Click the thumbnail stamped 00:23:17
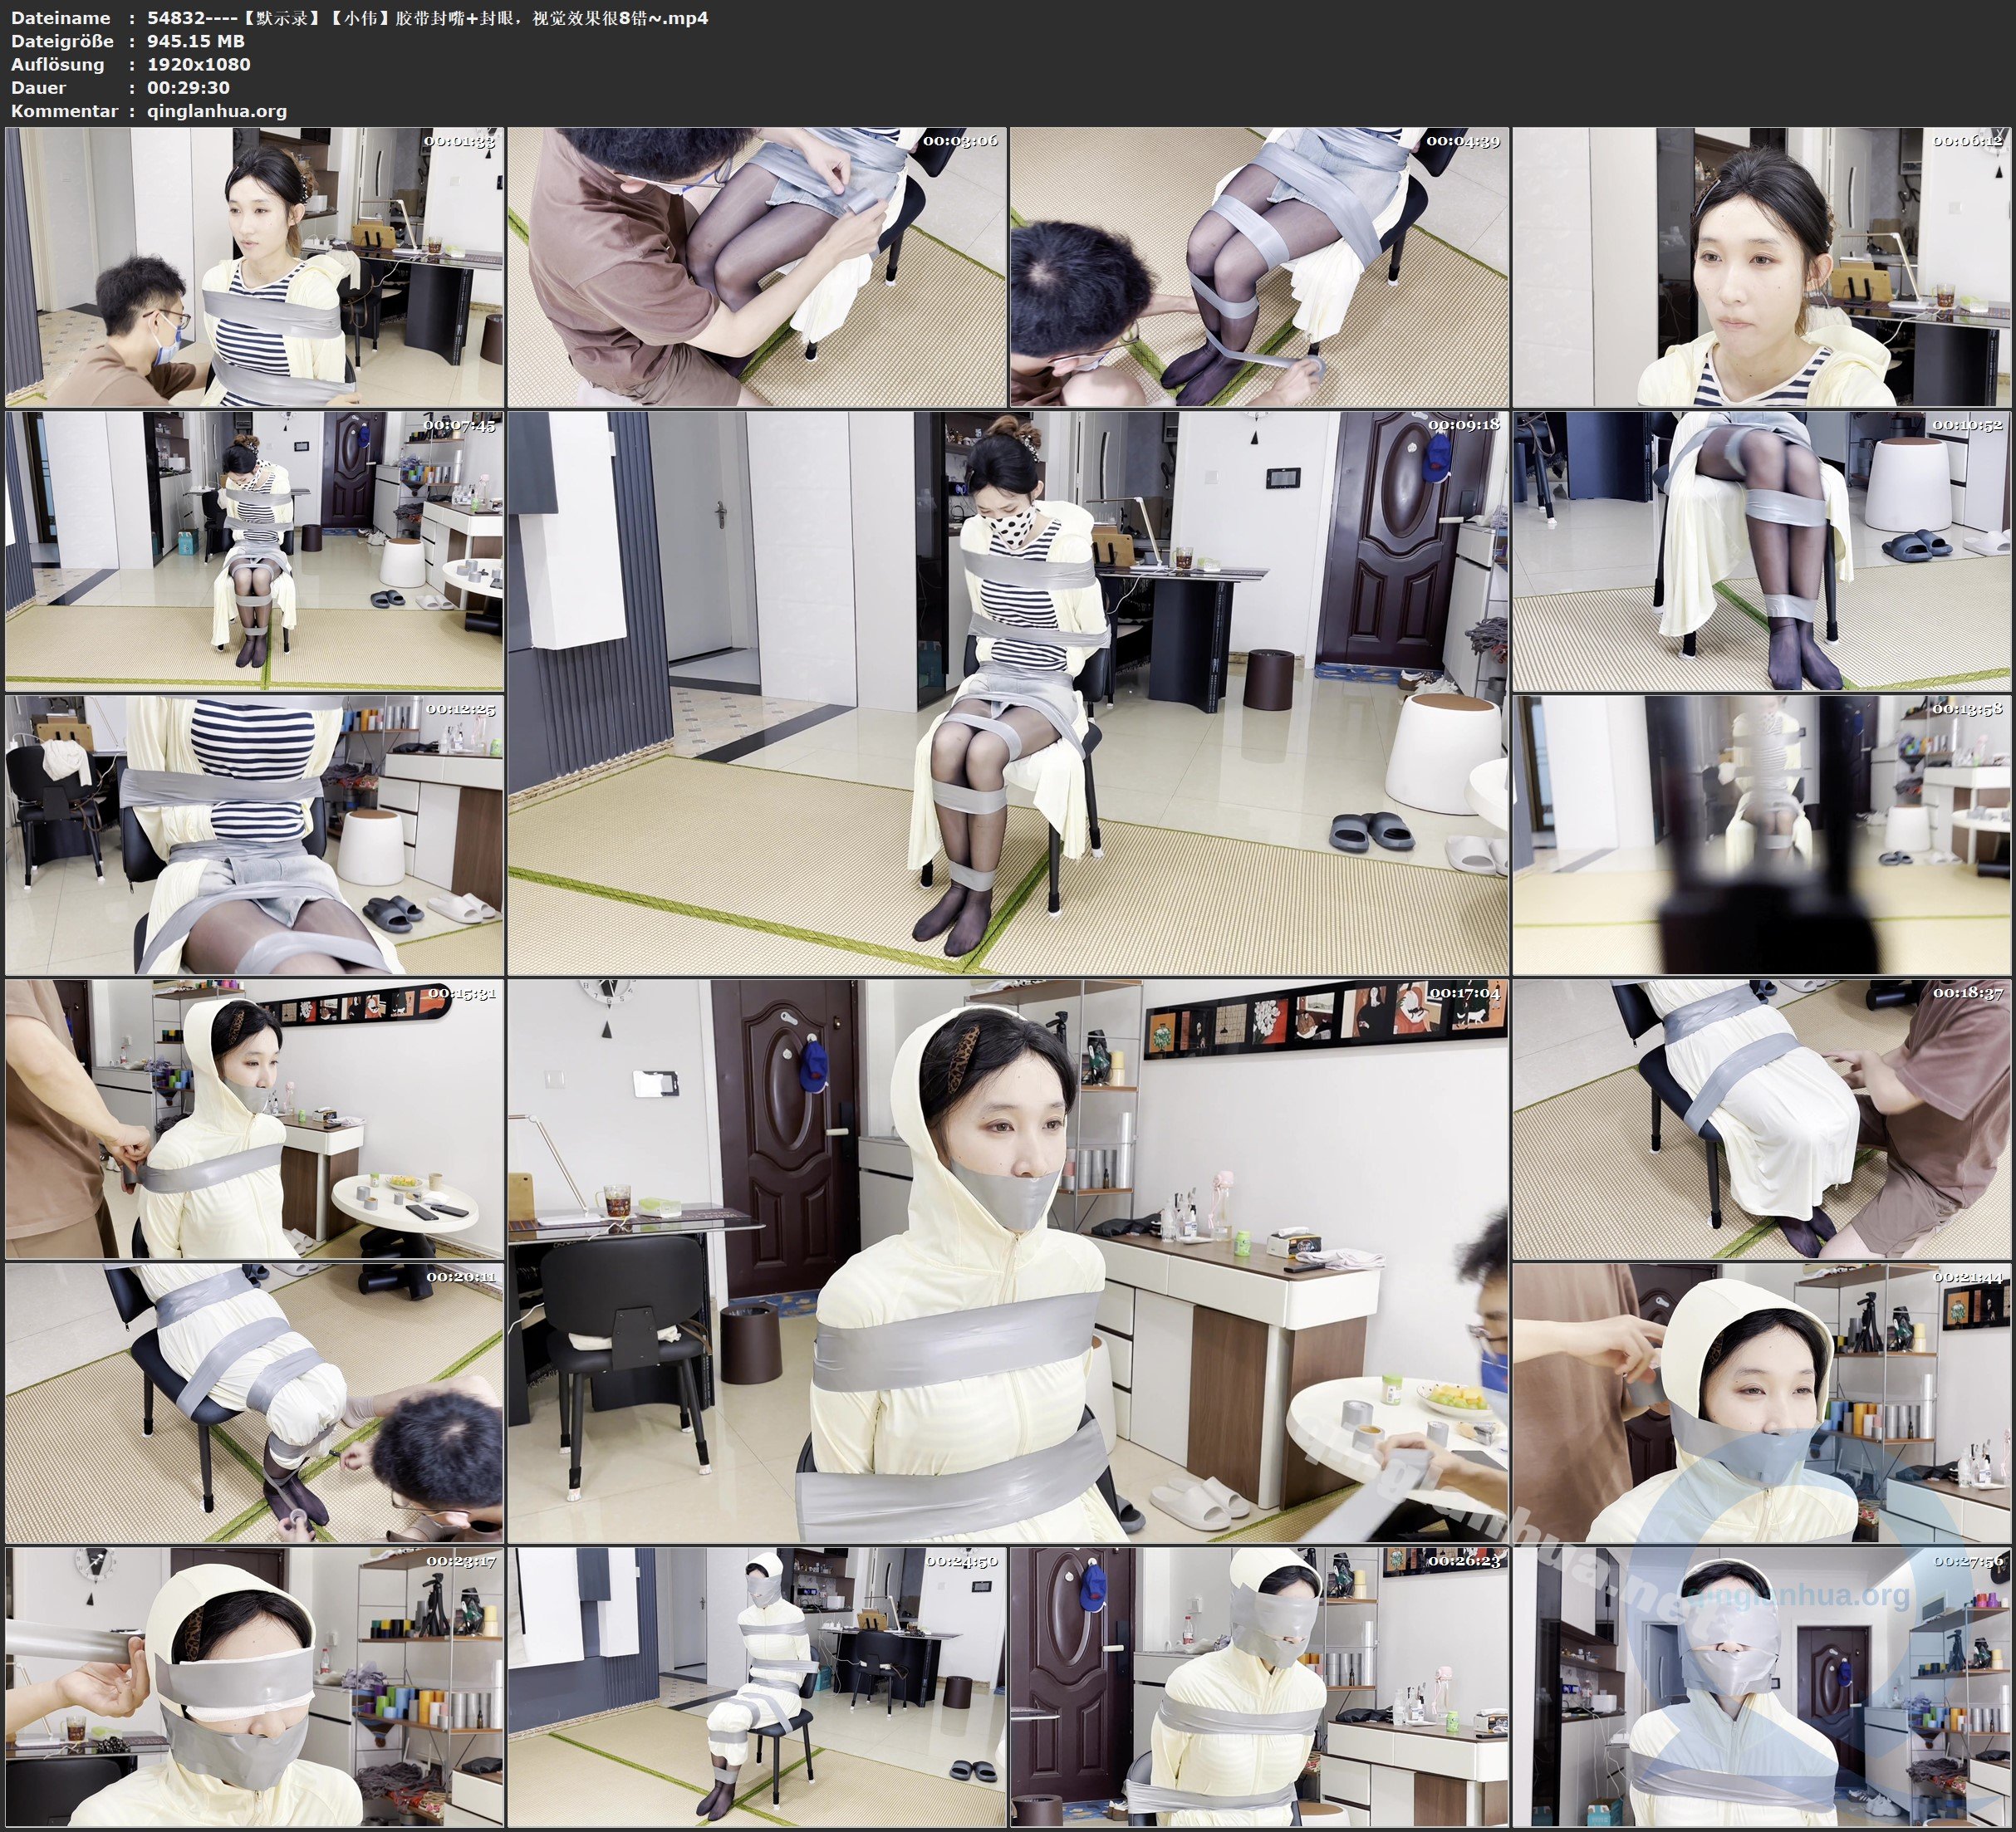Image resolution: width=2016 pixels, height=1832 pixels. coord(254,1687)
